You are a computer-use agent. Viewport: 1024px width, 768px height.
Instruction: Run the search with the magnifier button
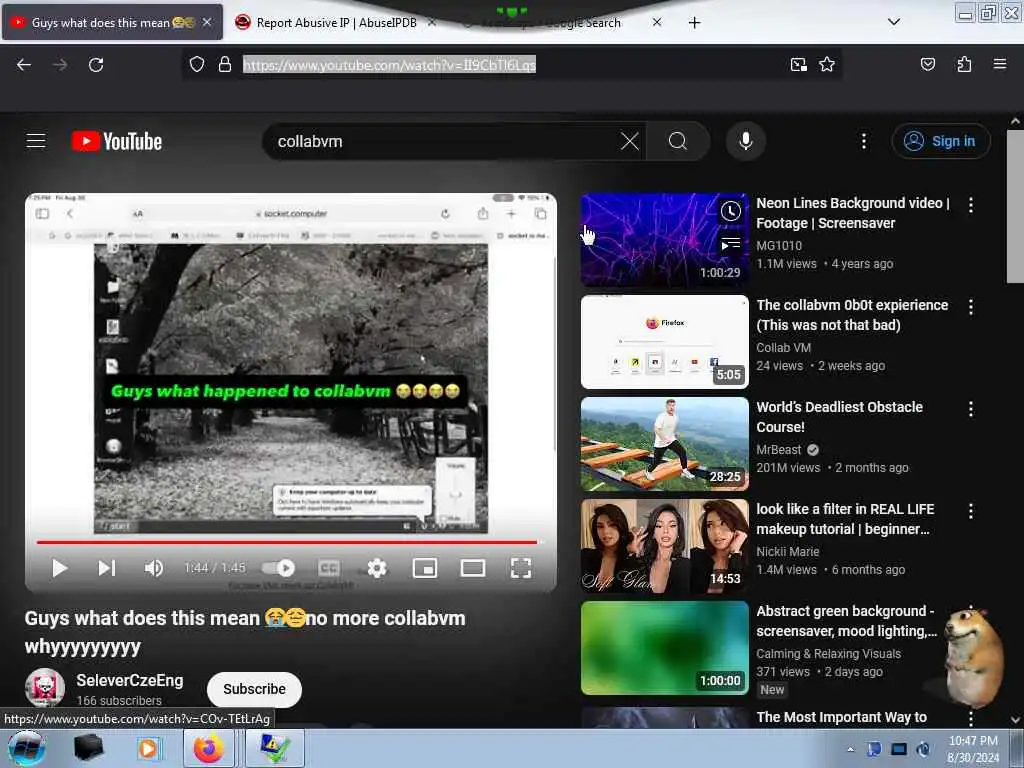pyautogui.click(x=678, y=141)
